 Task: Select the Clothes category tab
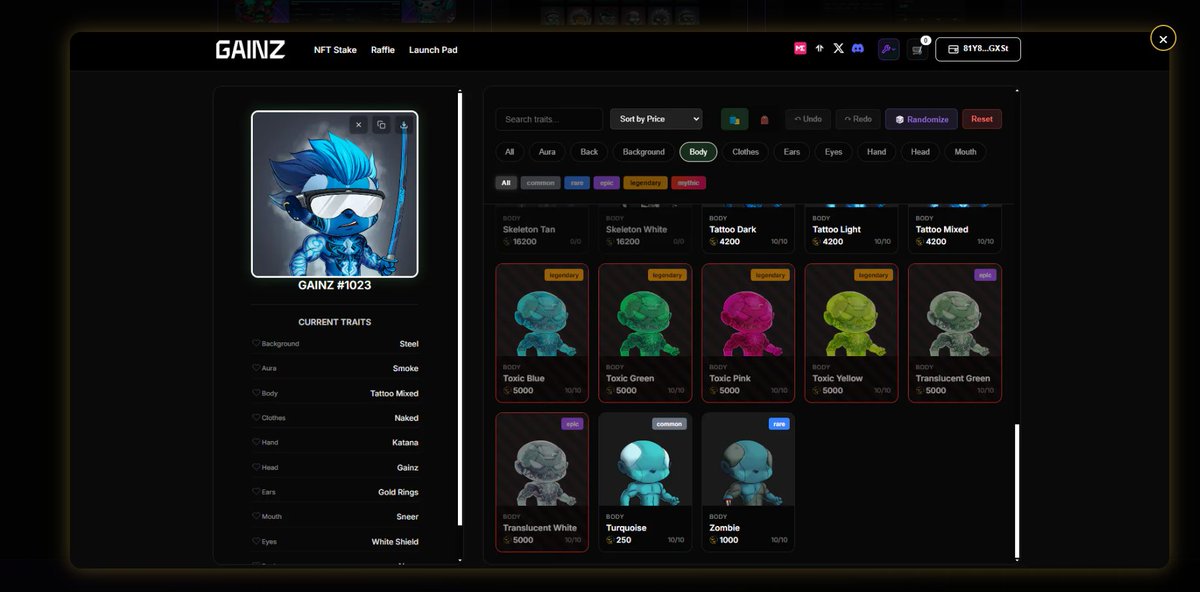[x=745, y=152]
